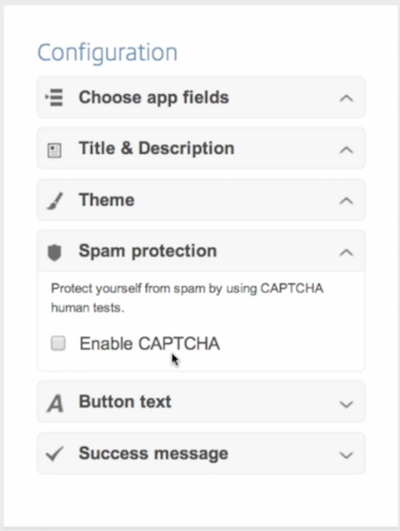Click the document icon beside Title & Description
The image size is (400, 531).
(54, 150)
